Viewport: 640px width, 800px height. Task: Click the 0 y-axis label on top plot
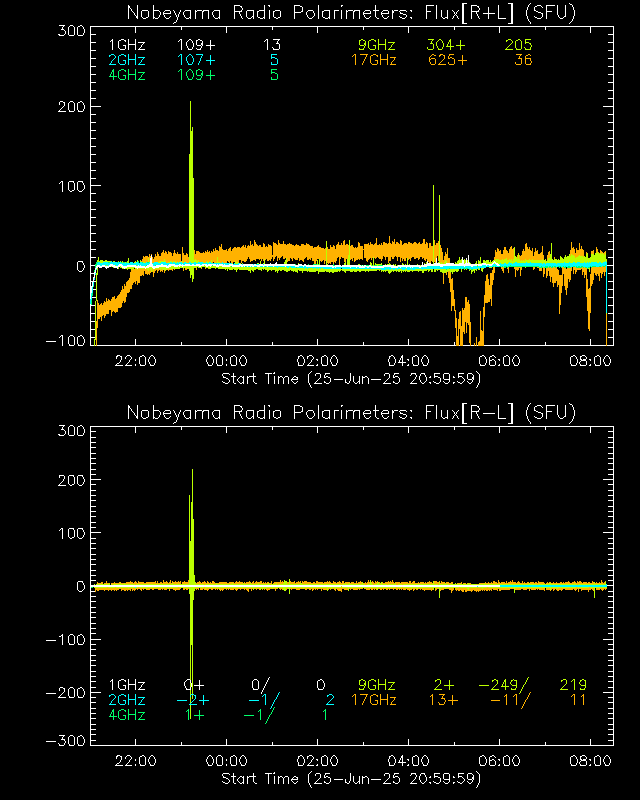point(81,266)
